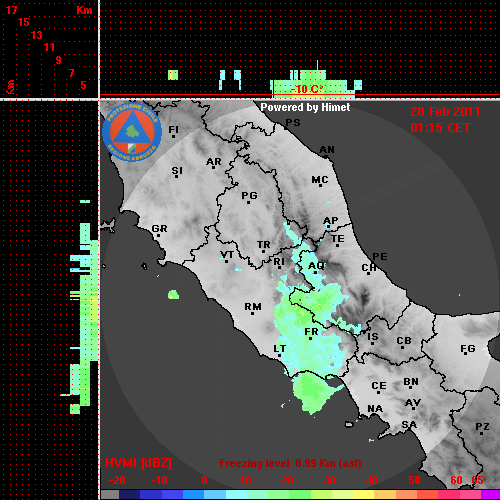Click the SA city label
The width and height of the screenshot is (500, 500).
click(x=409, y=425)
